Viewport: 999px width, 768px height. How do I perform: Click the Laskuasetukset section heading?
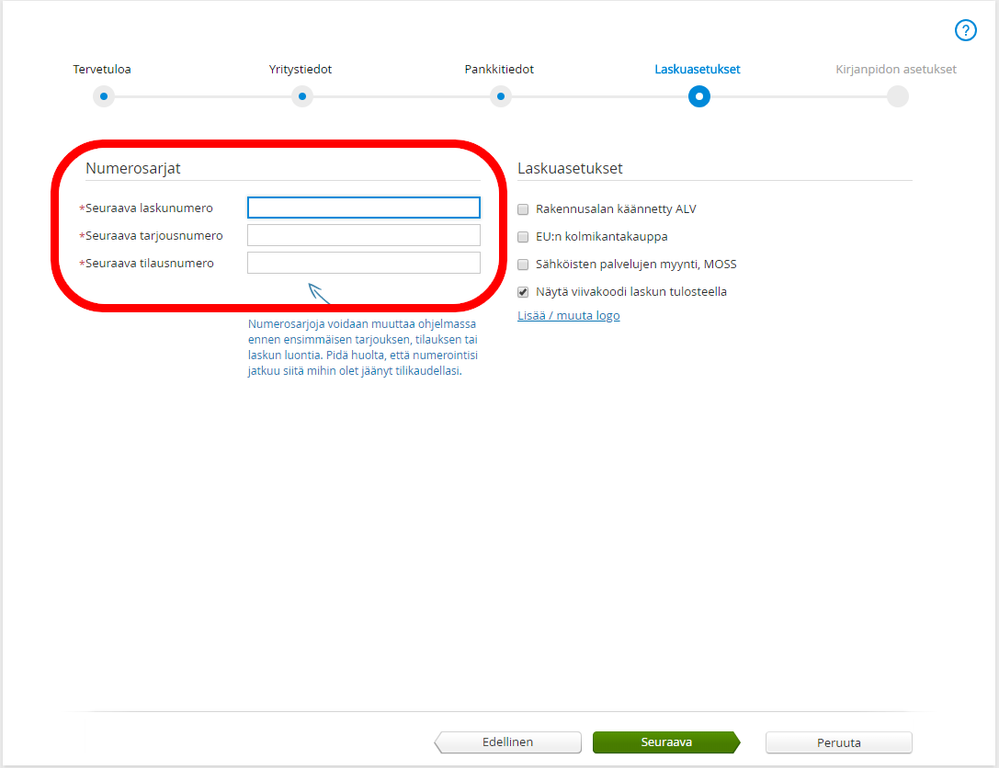click(x=570, y=168)
